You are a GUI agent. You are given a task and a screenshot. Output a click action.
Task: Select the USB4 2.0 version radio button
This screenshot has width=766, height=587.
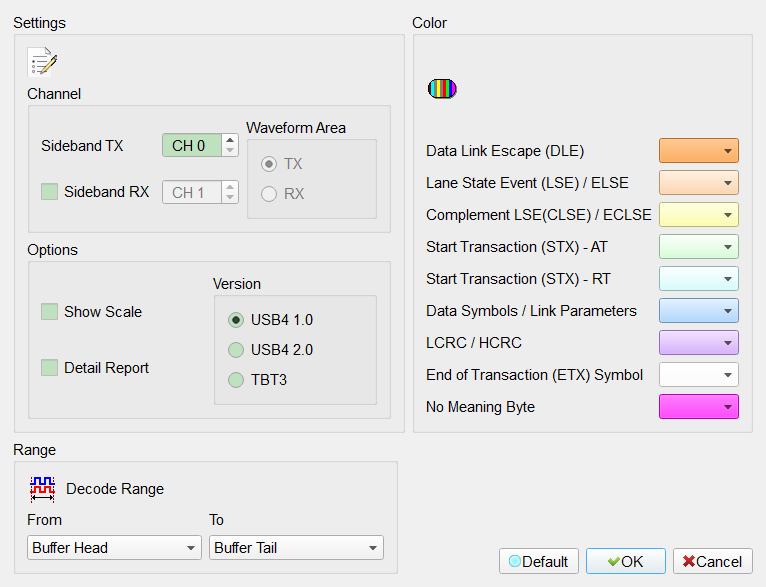tap(236, 350)
